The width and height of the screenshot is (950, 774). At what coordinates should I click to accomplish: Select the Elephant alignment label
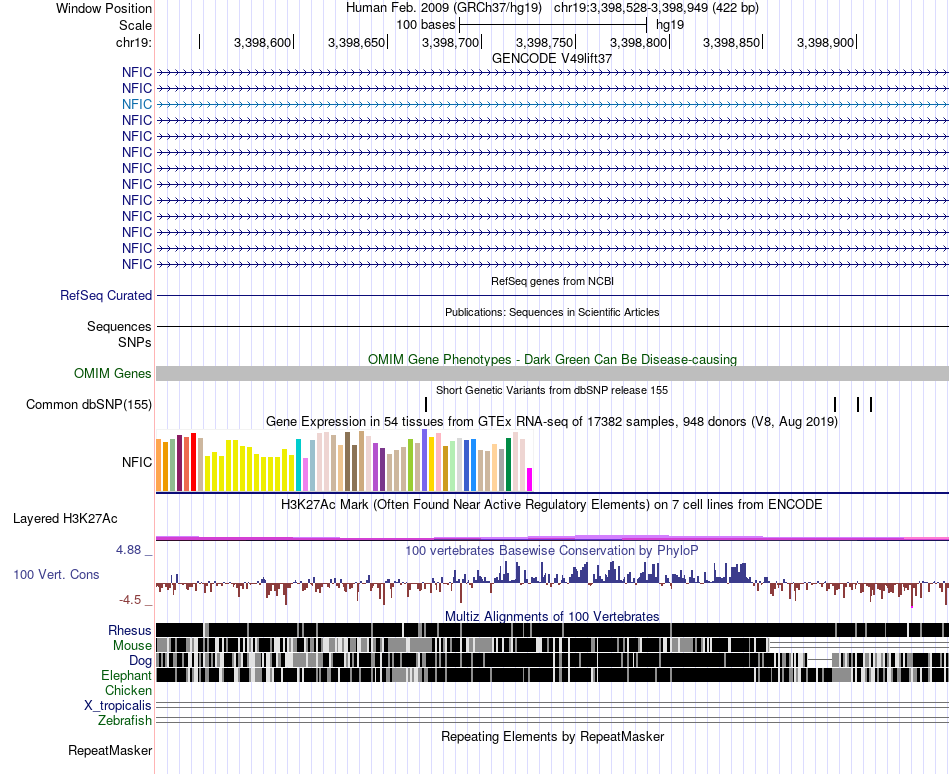pos(126,675)
